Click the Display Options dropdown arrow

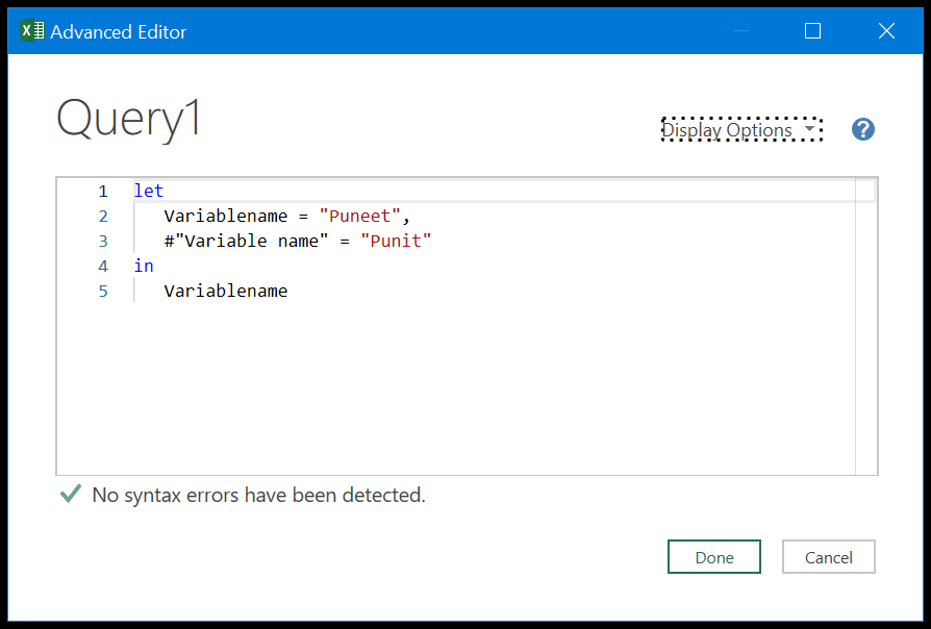click(x=809, y=129)
